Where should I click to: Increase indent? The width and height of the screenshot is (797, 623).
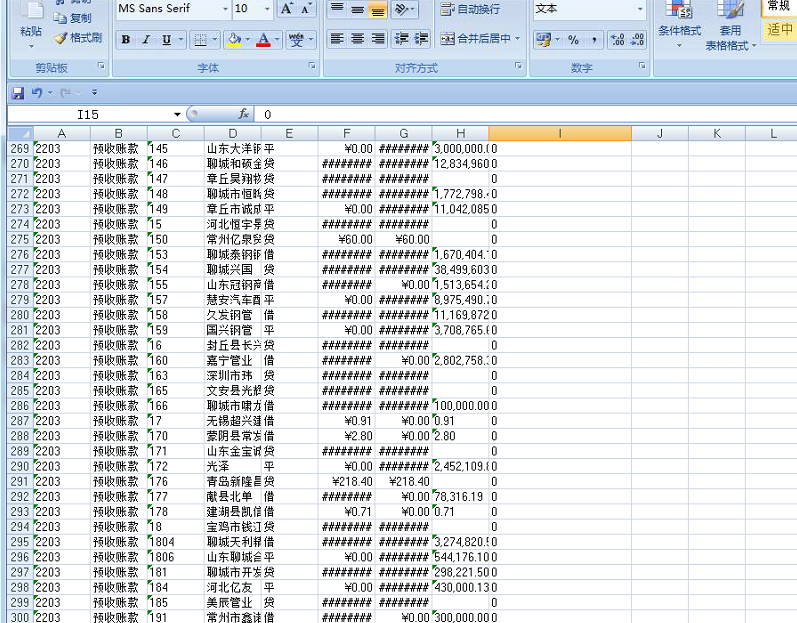coord(421,39)
